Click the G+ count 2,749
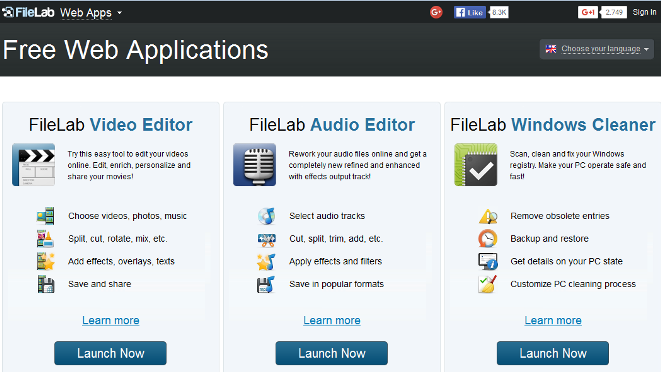 click(x=614, y=12)
